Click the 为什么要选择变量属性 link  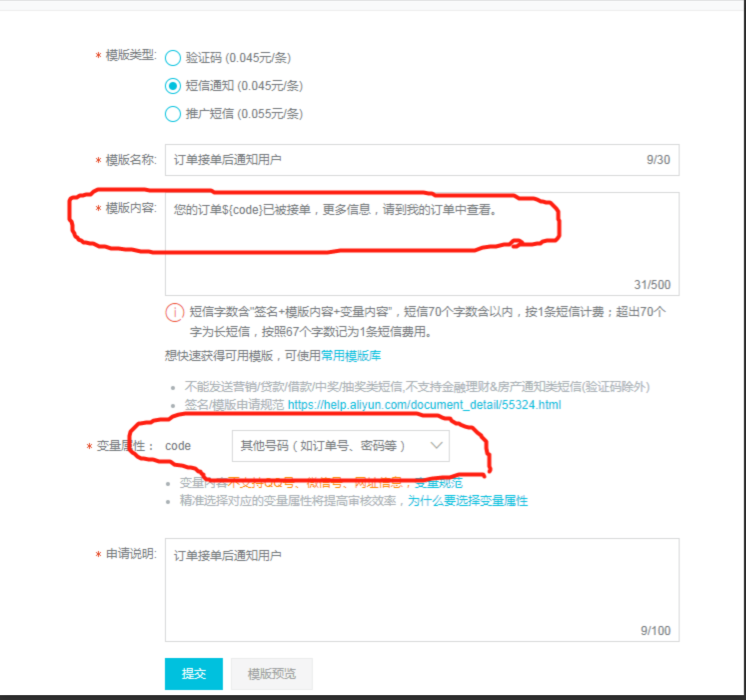coord(467,500)
